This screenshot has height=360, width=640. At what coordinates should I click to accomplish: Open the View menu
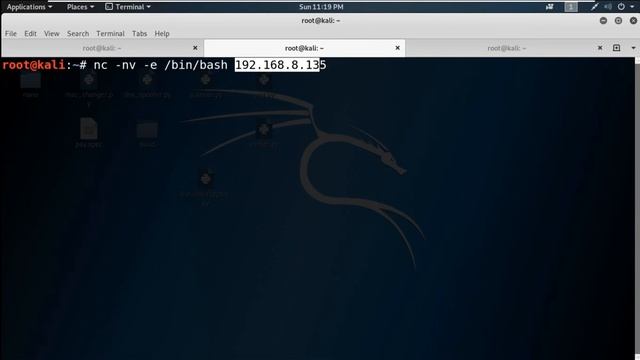(51, 33)
